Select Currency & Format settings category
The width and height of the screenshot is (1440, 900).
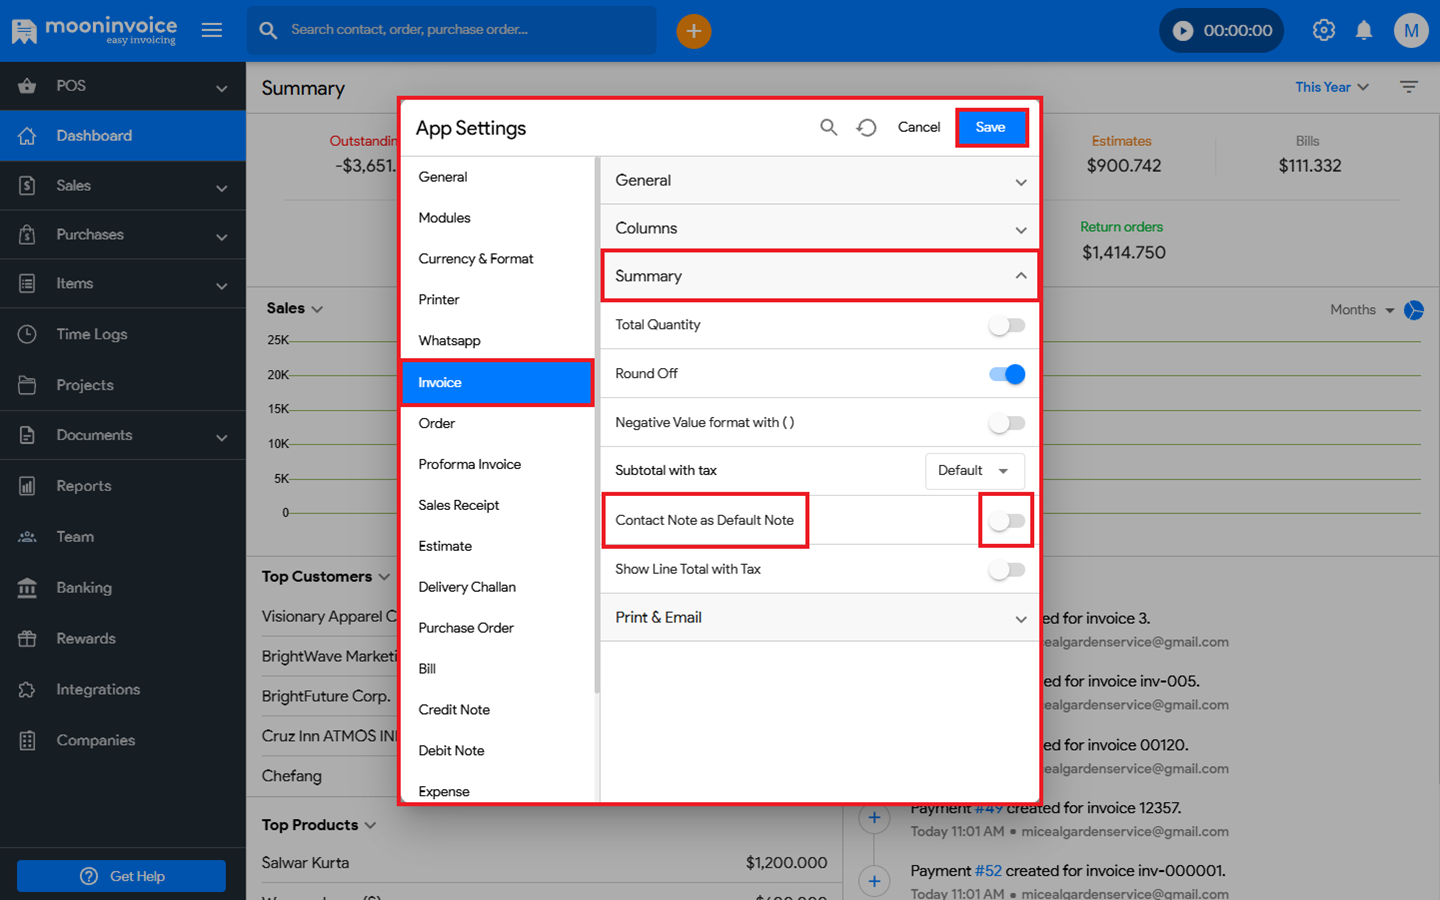point(475,259)
